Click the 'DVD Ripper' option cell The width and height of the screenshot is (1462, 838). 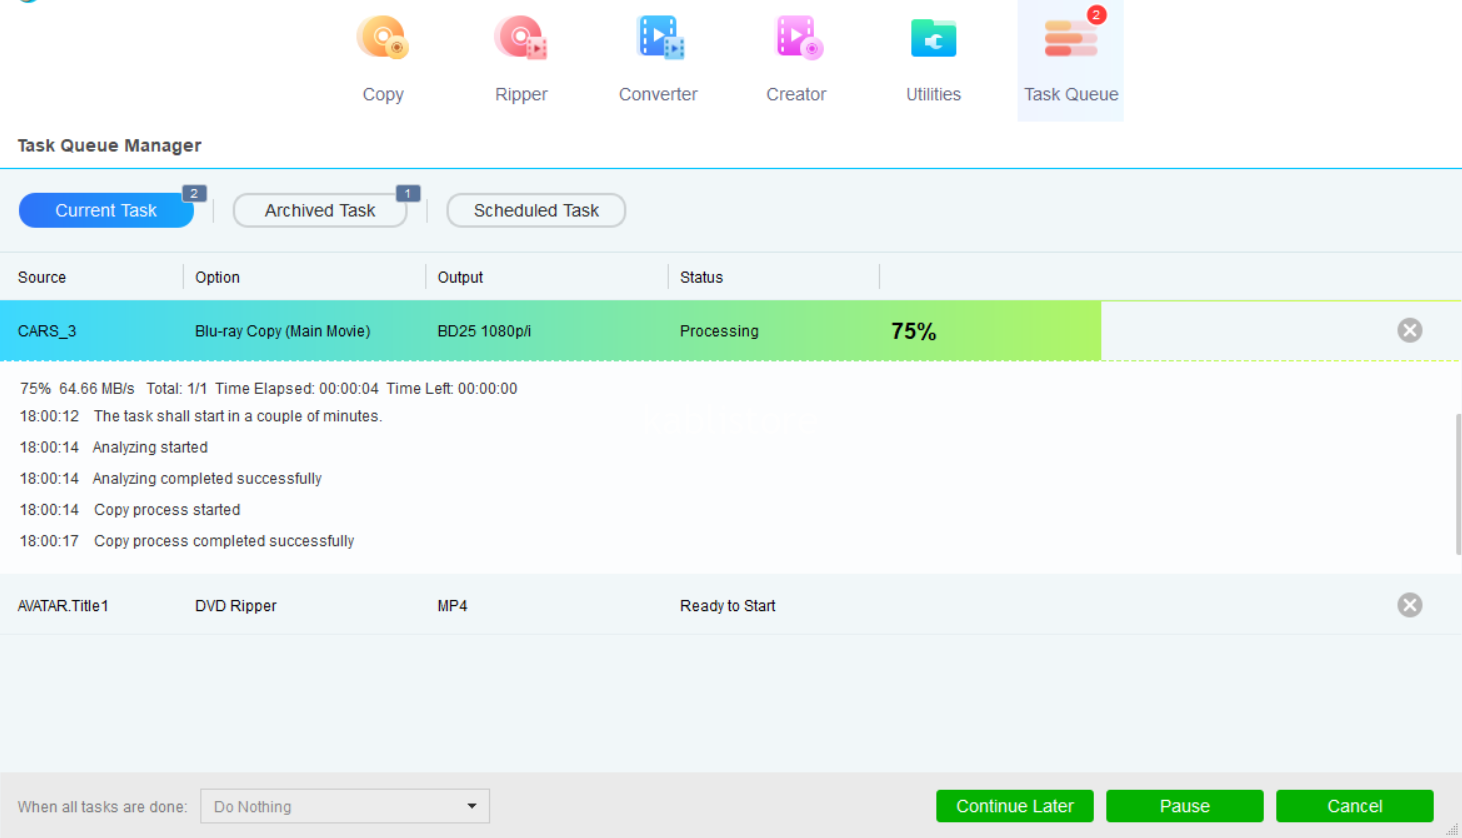tap(235, 606)
